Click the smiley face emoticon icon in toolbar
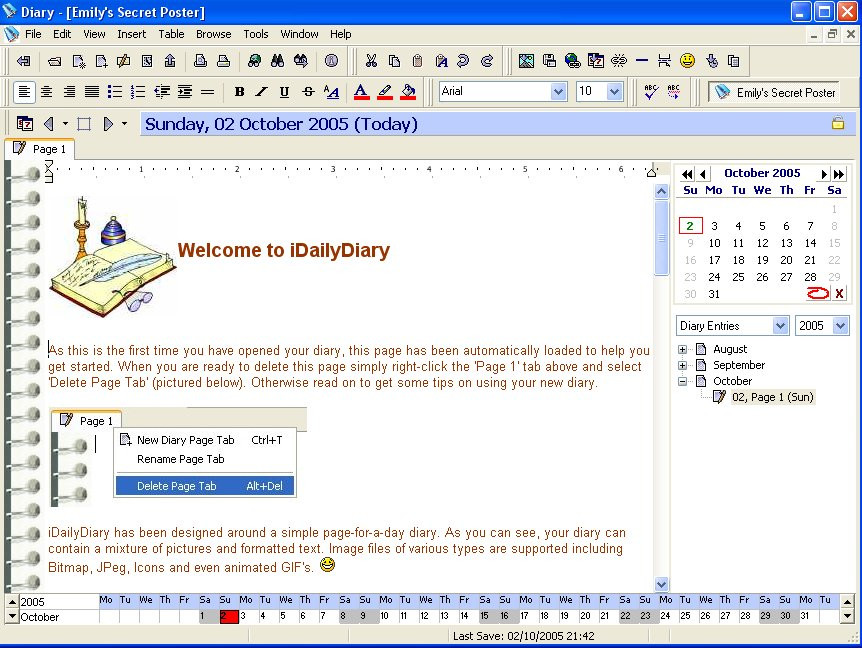The height and width of the screenshot is (648, 862). [x=687, y=61]
